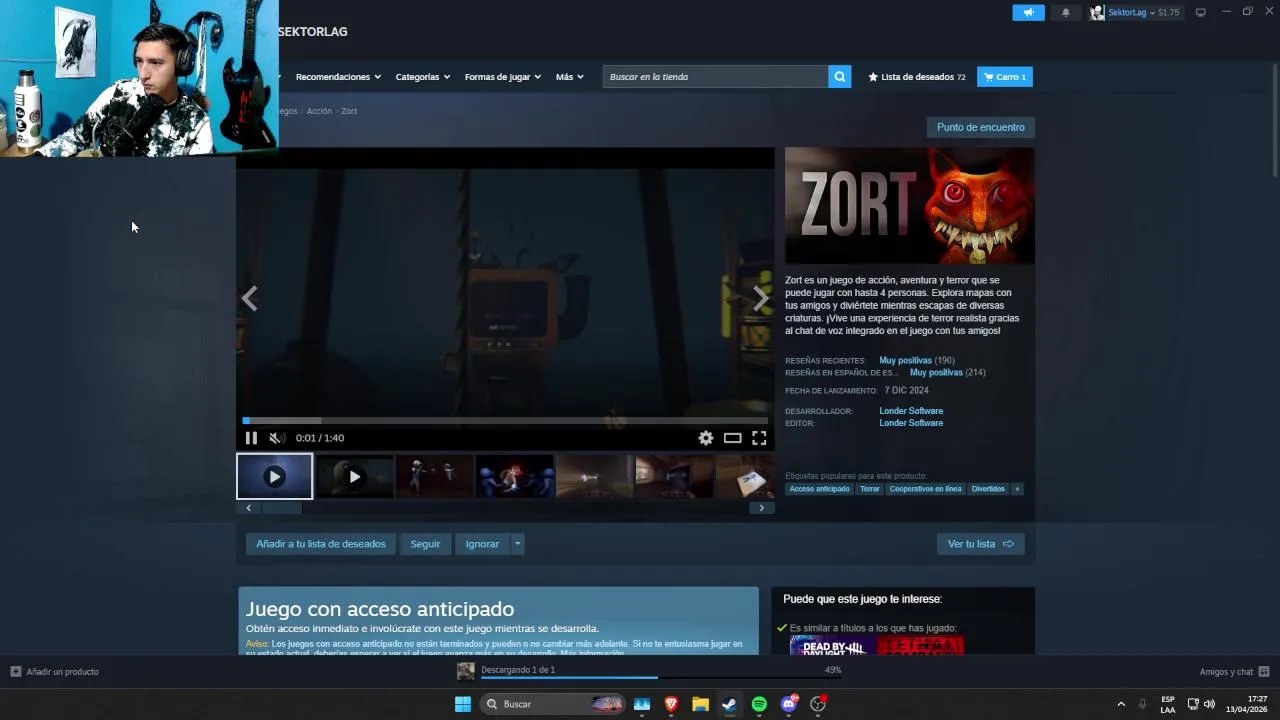Open the taskbar volume control
This screenshot has width=1280, height=720.
pos(1209,704)
